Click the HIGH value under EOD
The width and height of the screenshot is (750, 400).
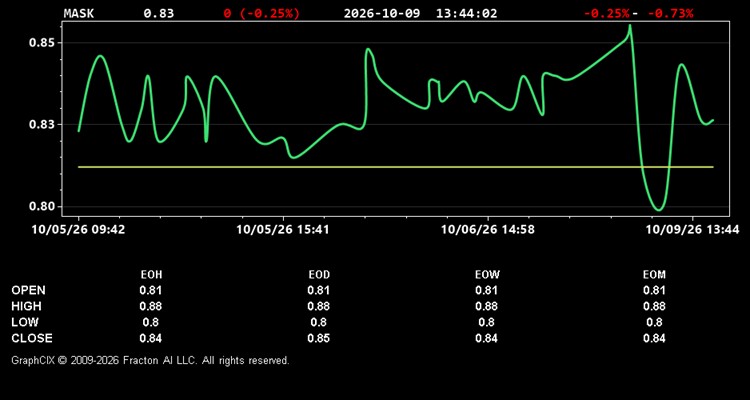319,306
